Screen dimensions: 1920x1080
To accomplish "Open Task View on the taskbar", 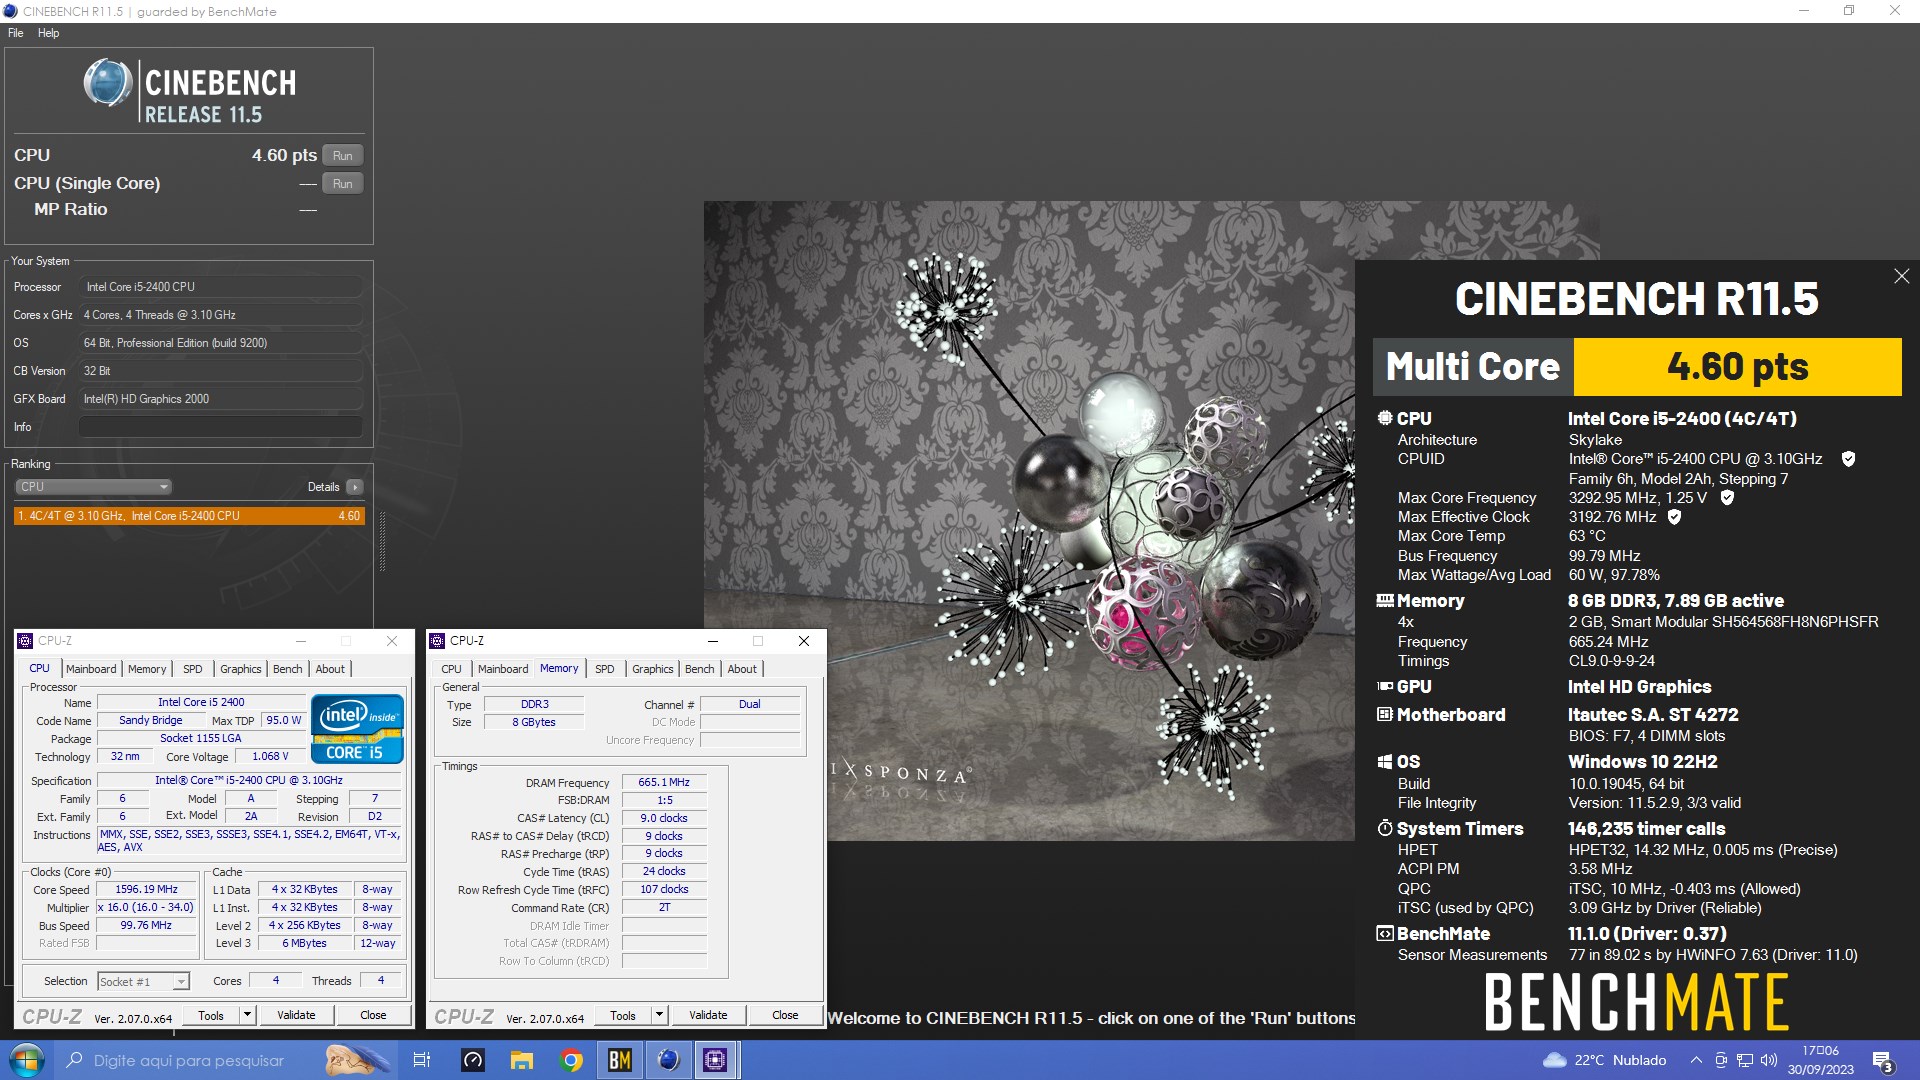I will [x=421, y=1060].
